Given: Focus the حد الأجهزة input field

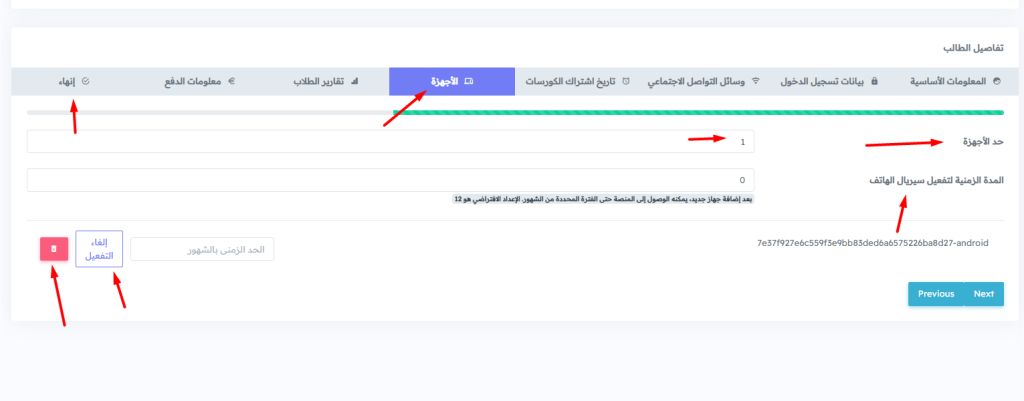Looking at the screenshot, I should coord(390,142).
